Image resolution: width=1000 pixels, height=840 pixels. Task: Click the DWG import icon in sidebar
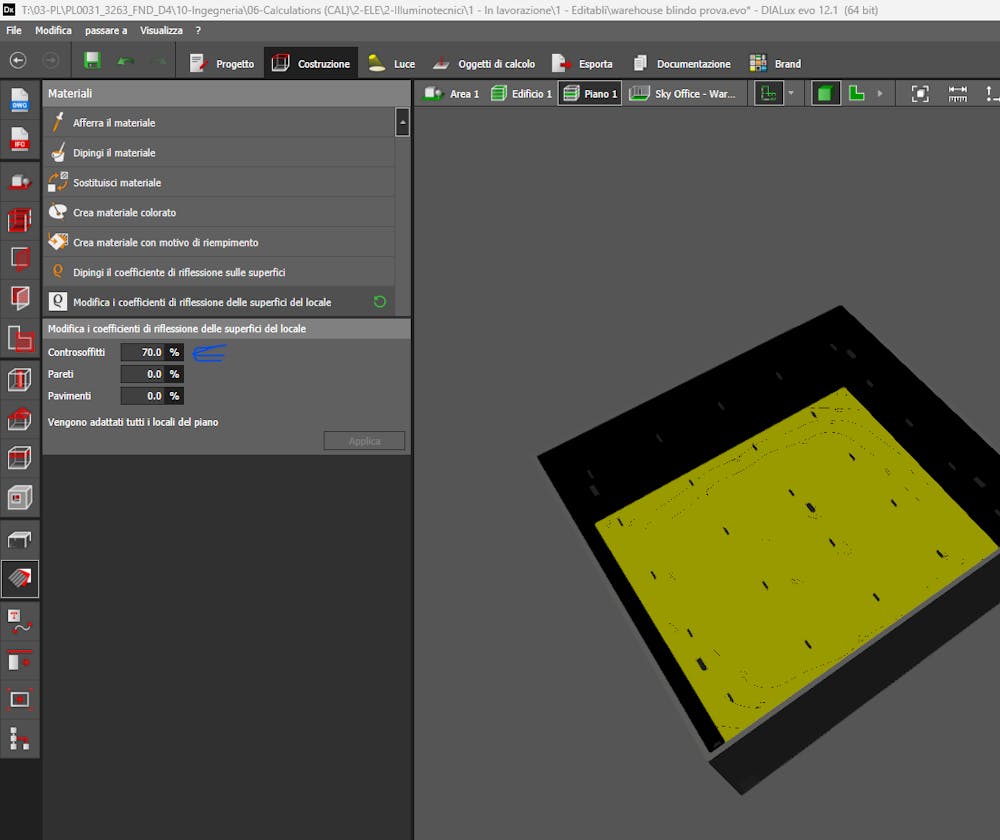(20, 101)
